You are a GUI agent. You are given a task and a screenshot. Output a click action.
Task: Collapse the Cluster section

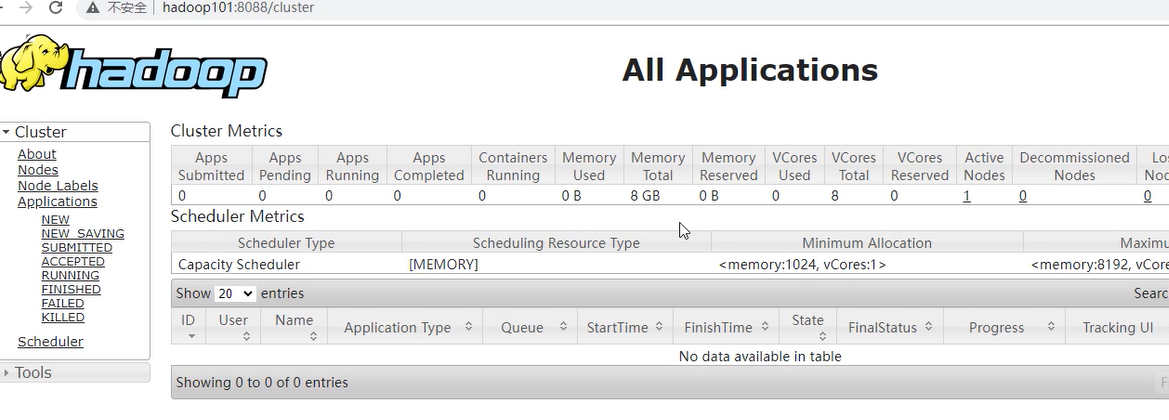click(6, 132)
